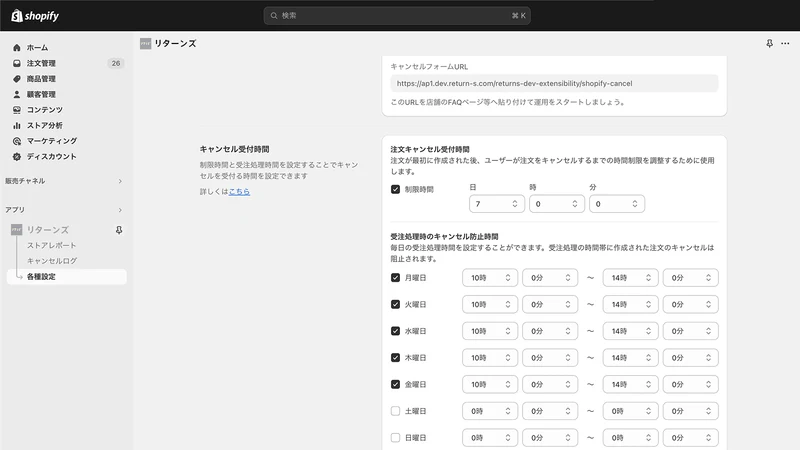Uncheck the 月曜日 checkbox
This screenshot has width=800, height=450.
click(395, 278)
